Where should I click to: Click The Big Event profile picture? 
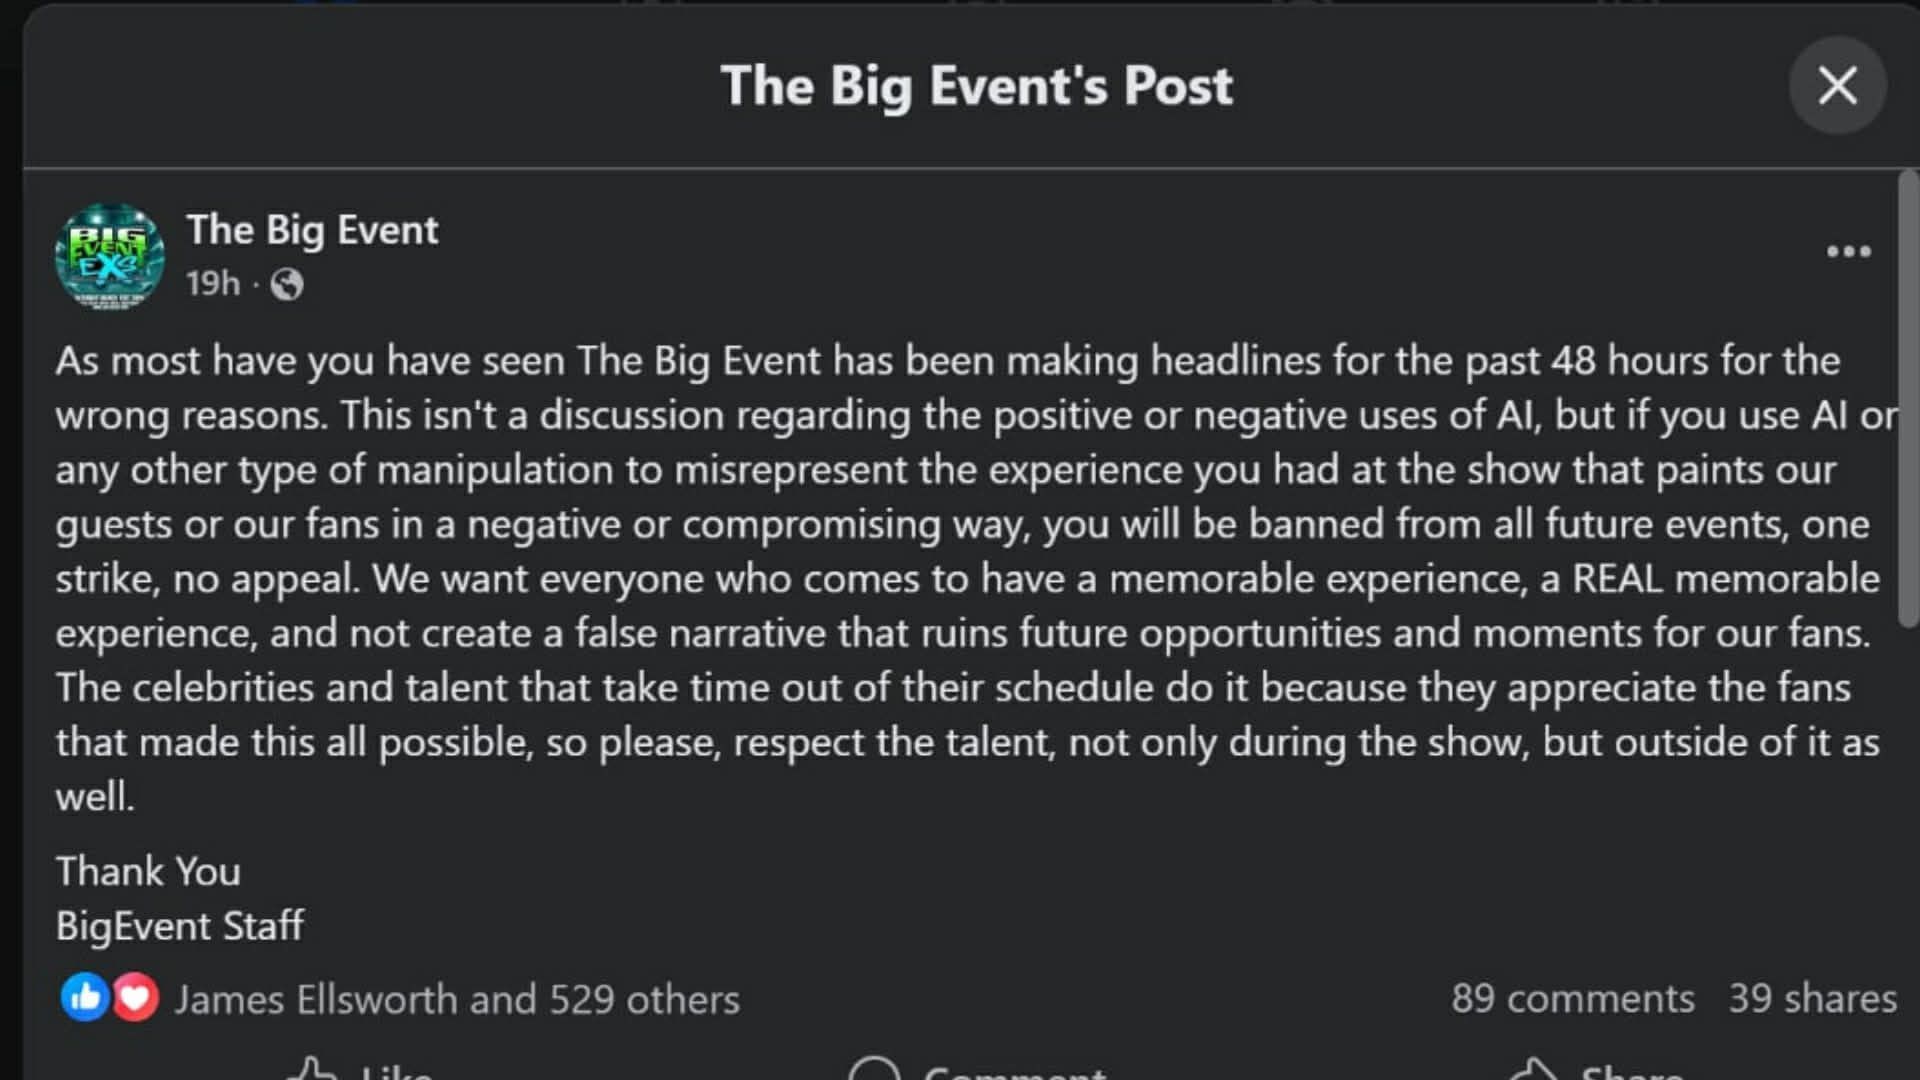point(111,255)
